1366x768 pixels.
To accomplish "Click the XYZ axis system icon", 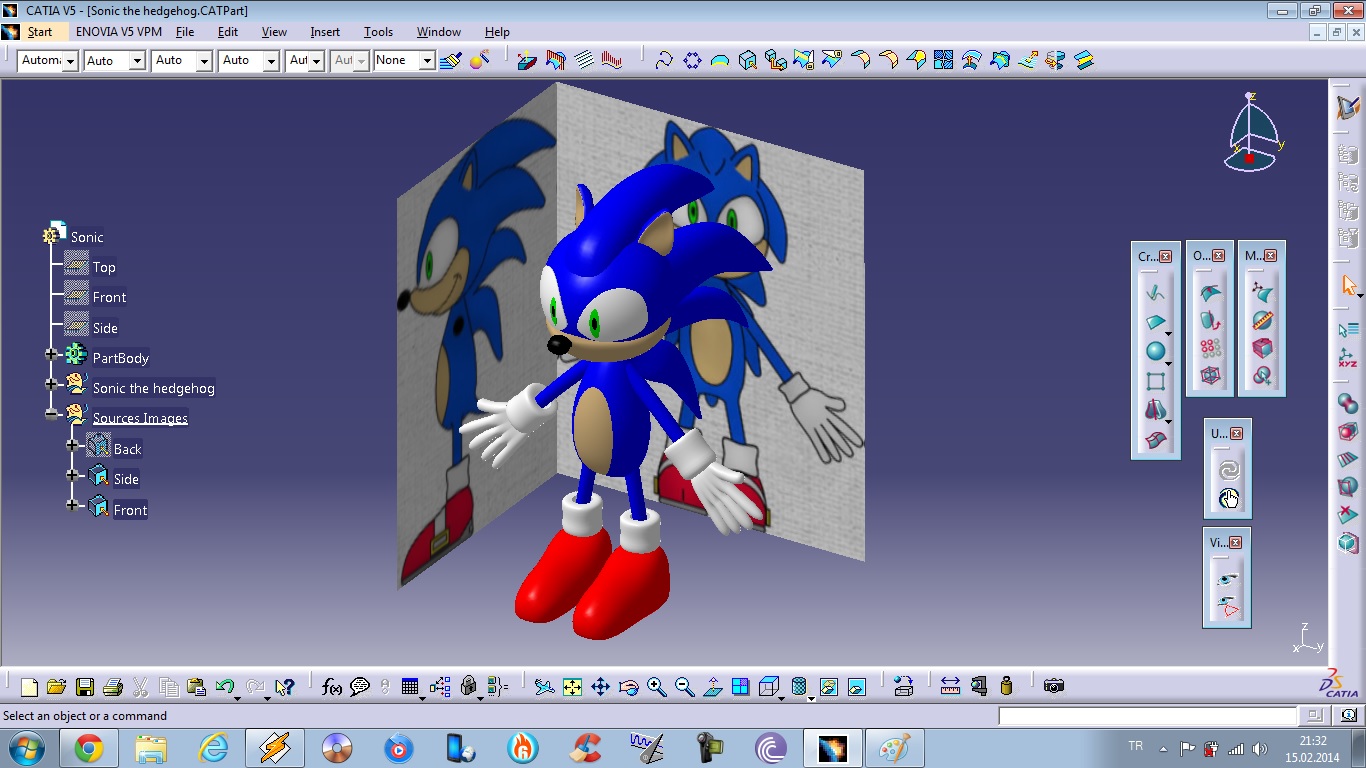I will 1348,359.
